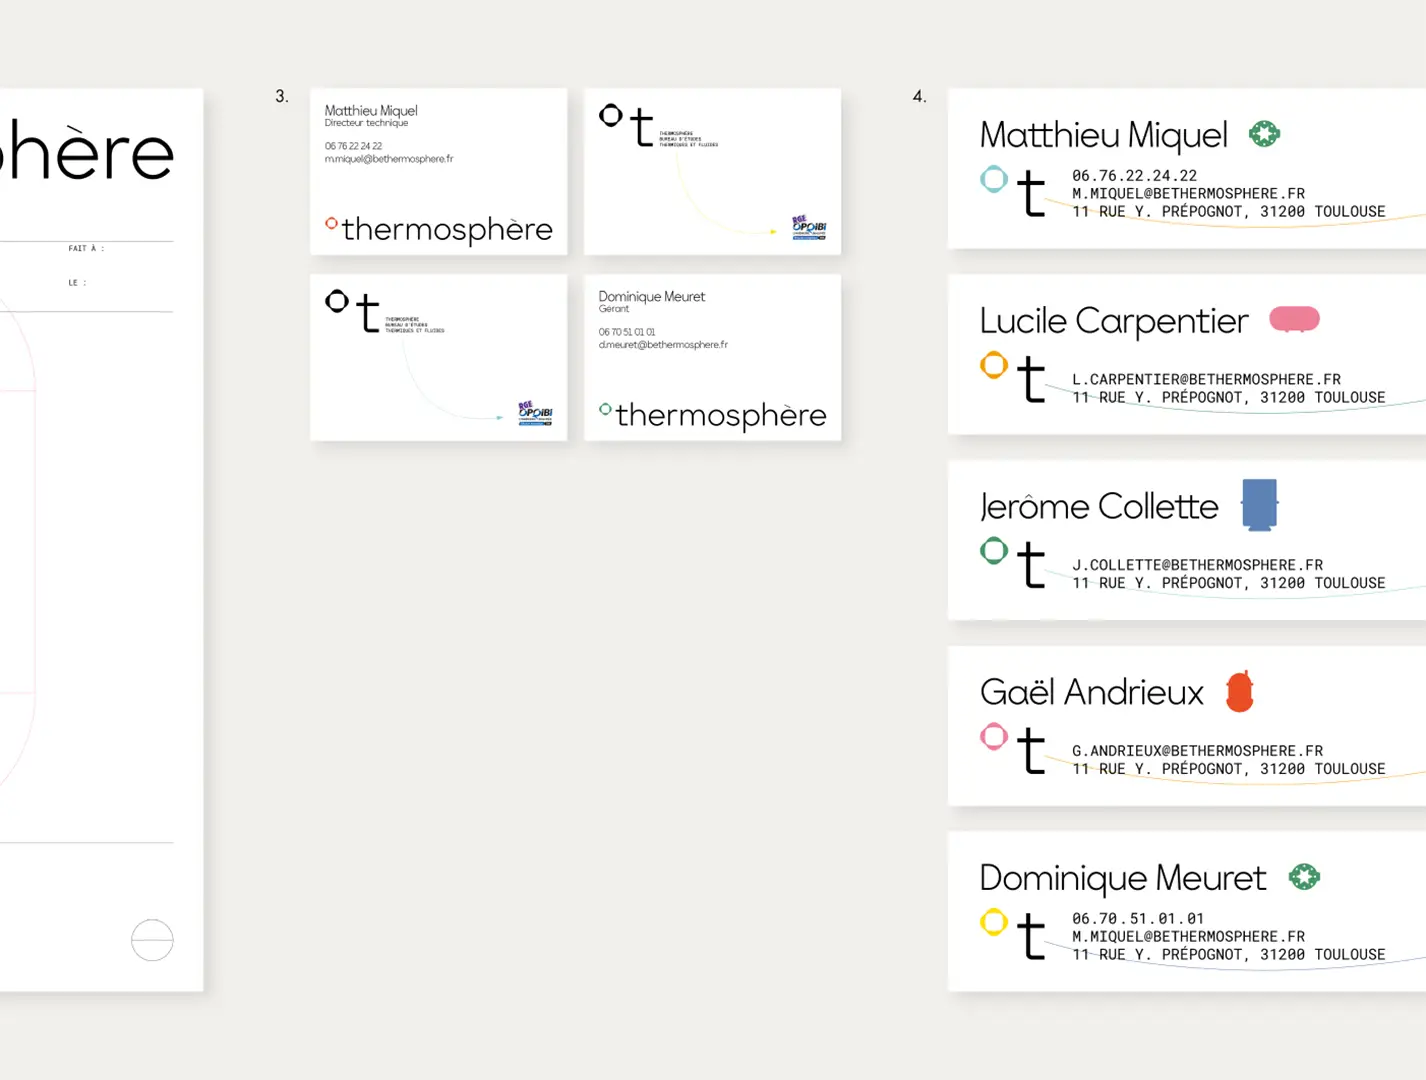Select the name Jerôme Collette in the signature

[x=1099, y=507]
